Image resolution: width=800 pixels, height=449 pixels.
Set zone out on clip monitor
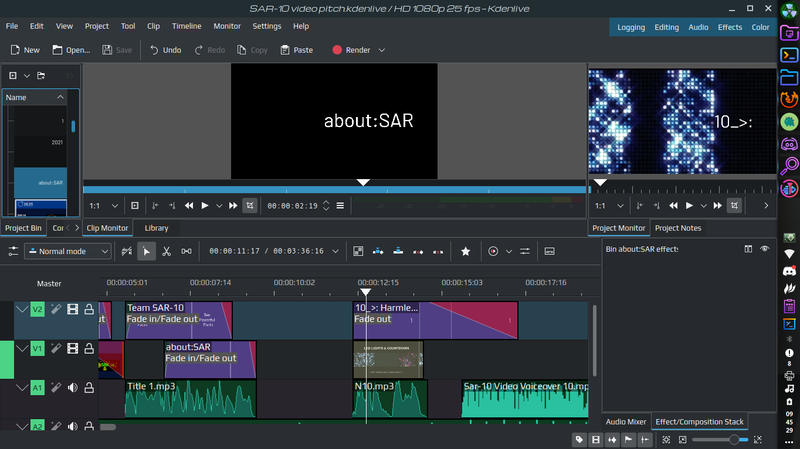pyautogui.click(x=172, y=206)
